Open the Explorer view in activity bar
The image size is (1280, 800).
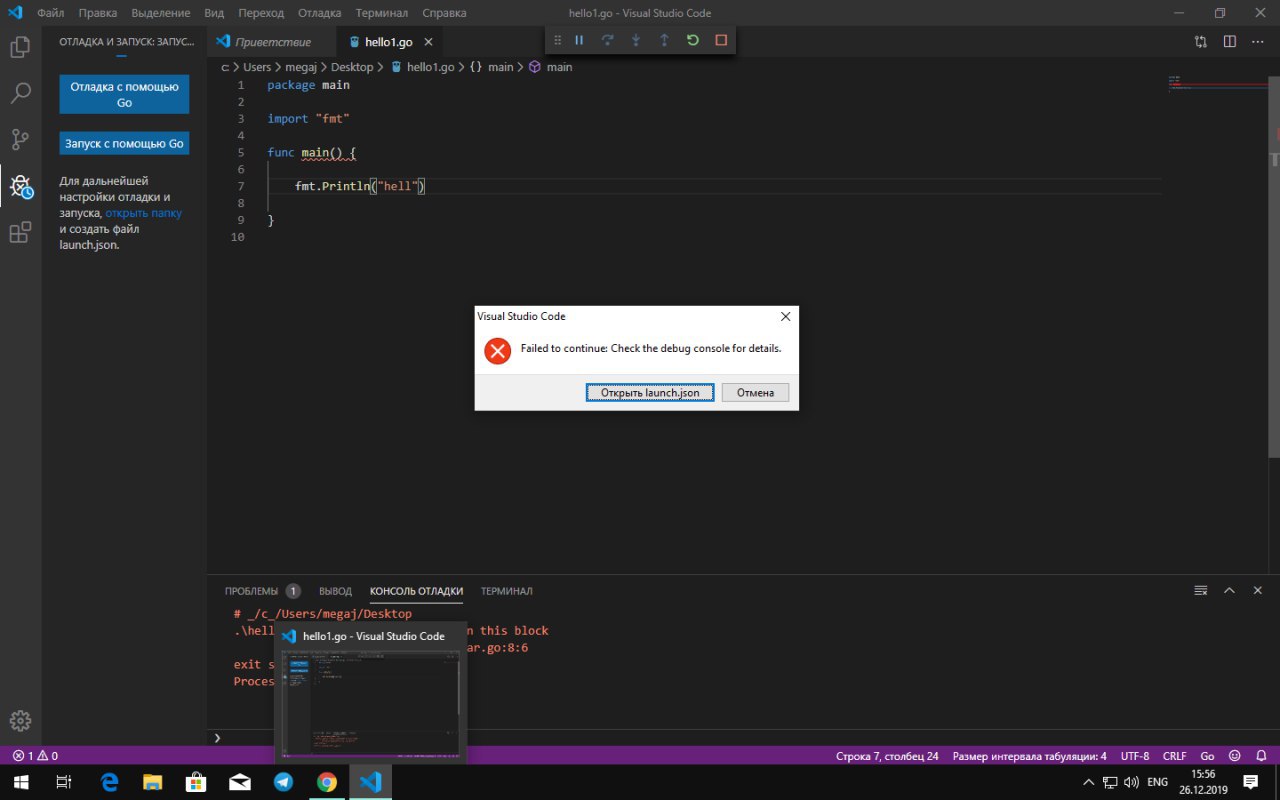[20, 46]
